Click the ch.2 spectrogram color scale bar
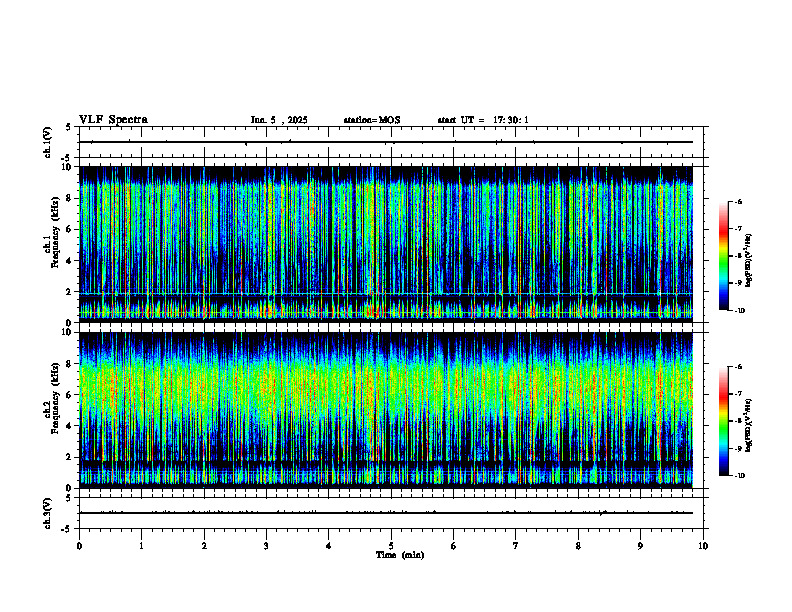The width and height of the screenshot is (792, 612). pyautogui.click(x=723, y=421)
